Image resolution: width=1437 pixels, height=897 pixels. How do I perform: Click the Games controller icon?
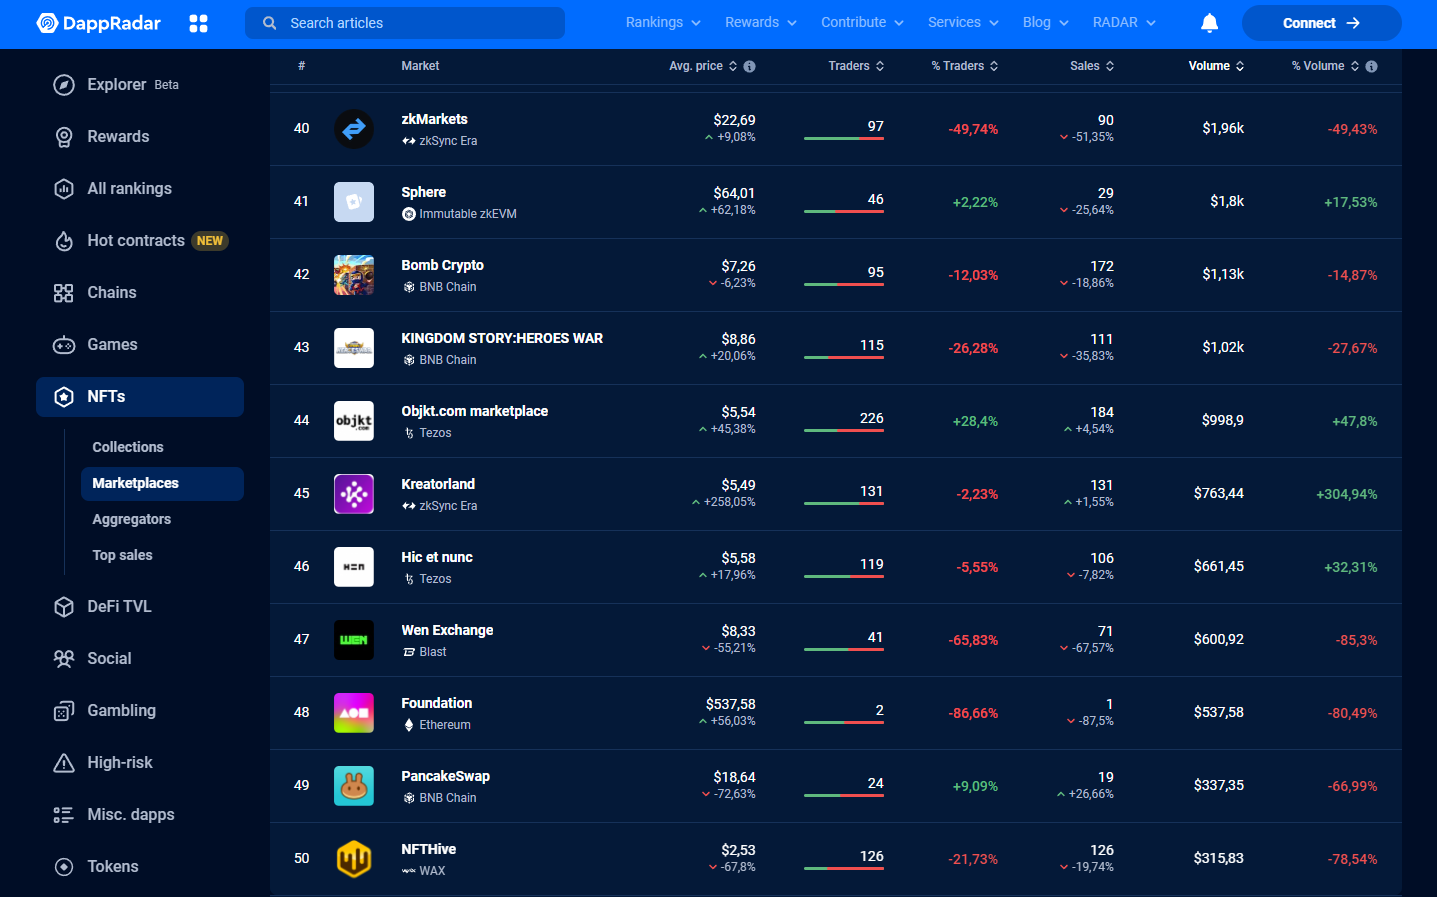(x=64, y=345)
